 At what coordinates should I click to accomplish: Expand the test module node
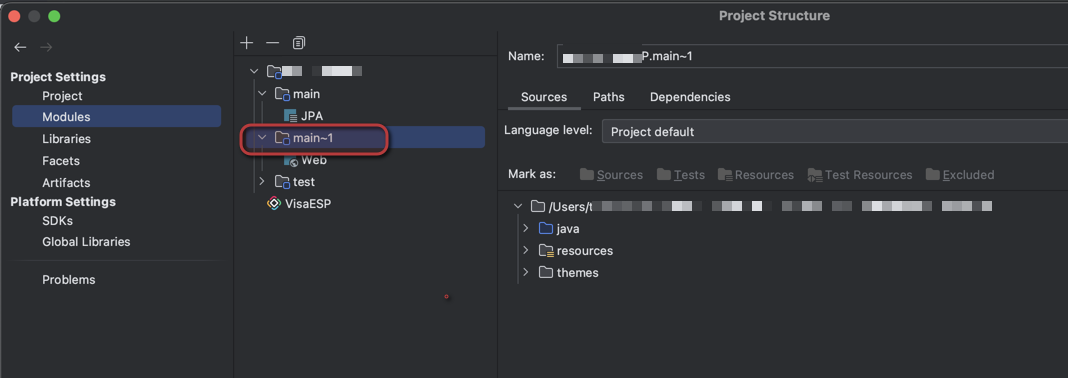point(262,182)
